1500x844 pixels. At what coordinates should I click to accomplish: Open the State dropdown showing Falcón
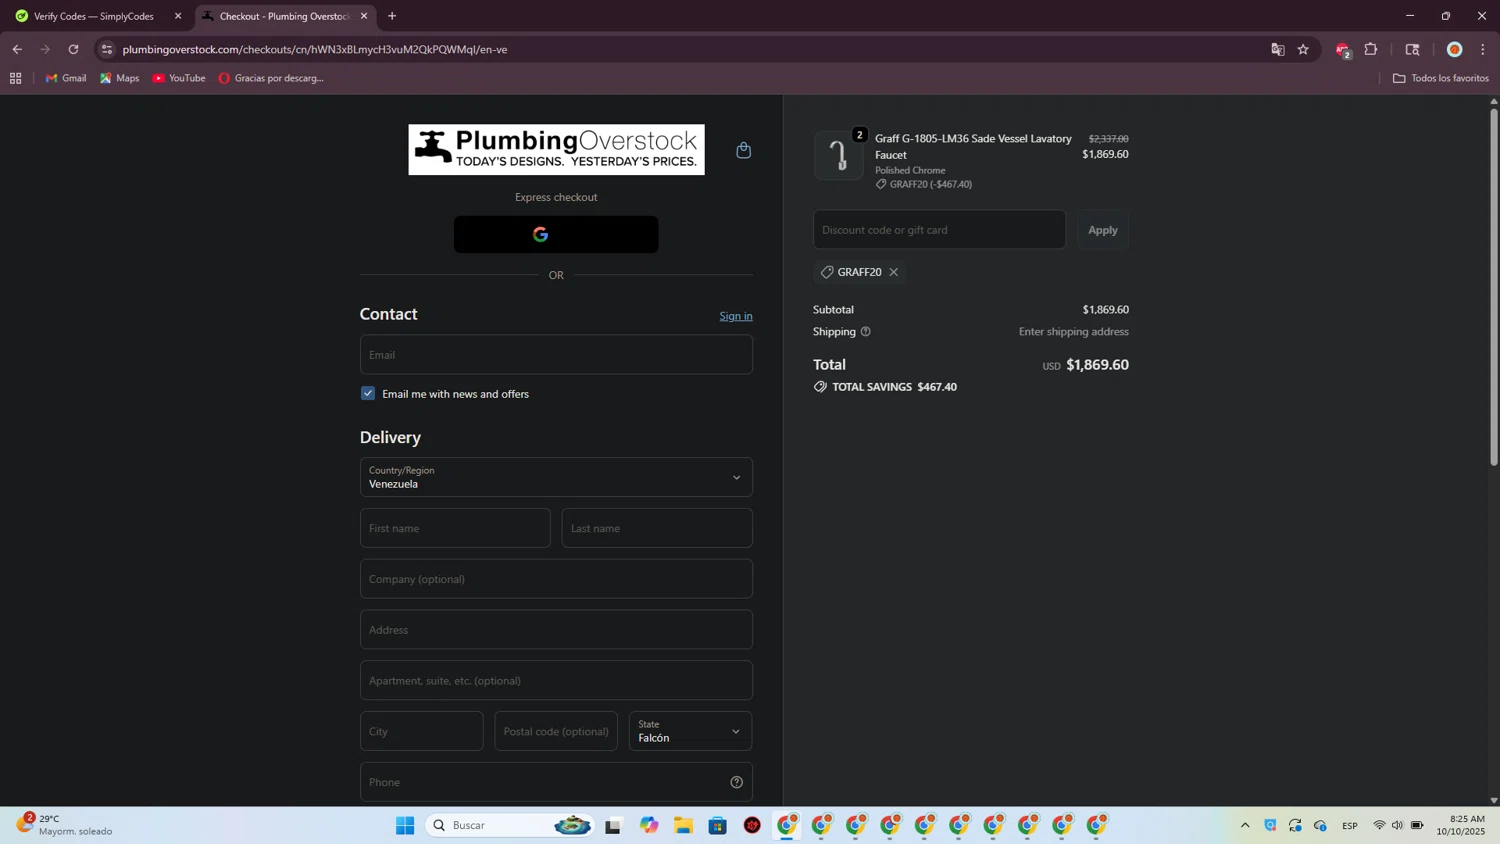pyautogui.click(x=690, y=731)
